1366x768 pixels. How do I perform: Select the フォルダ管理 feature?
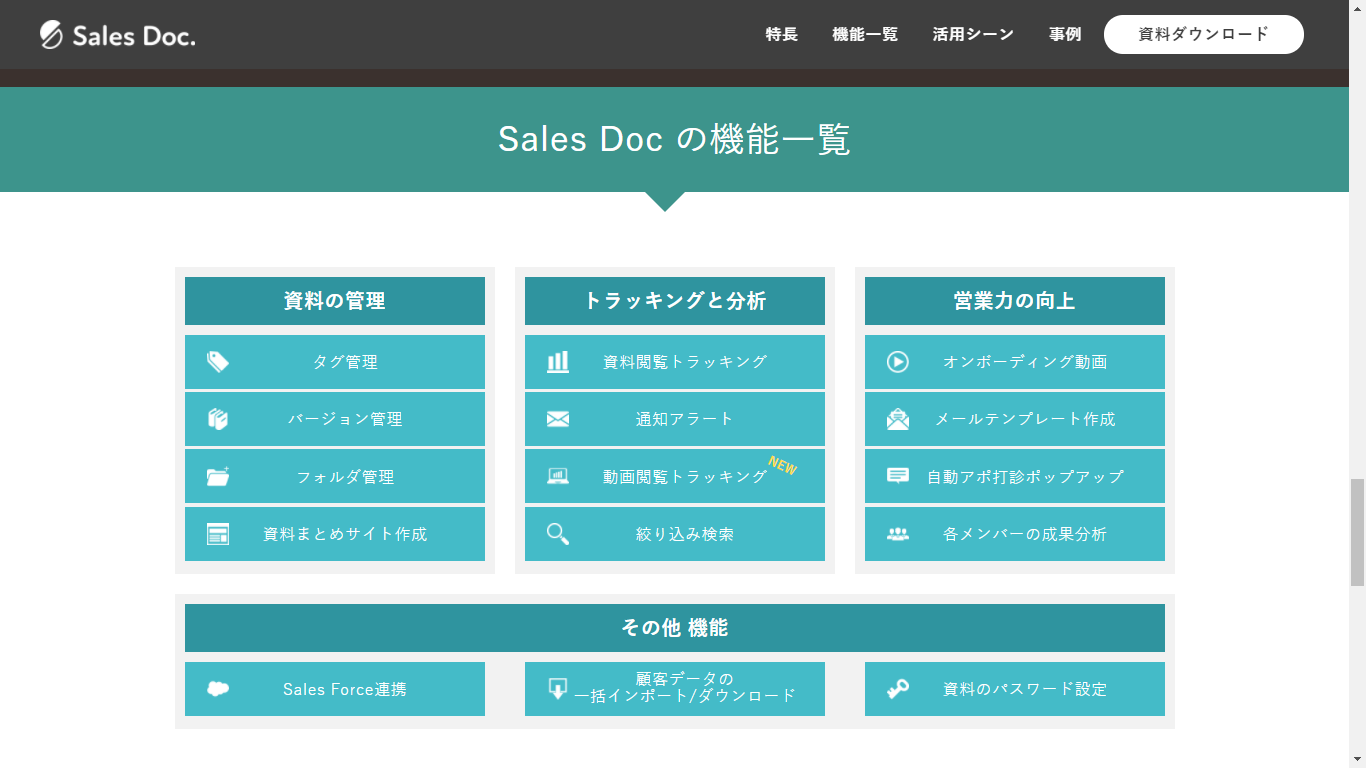click(335, 476)
